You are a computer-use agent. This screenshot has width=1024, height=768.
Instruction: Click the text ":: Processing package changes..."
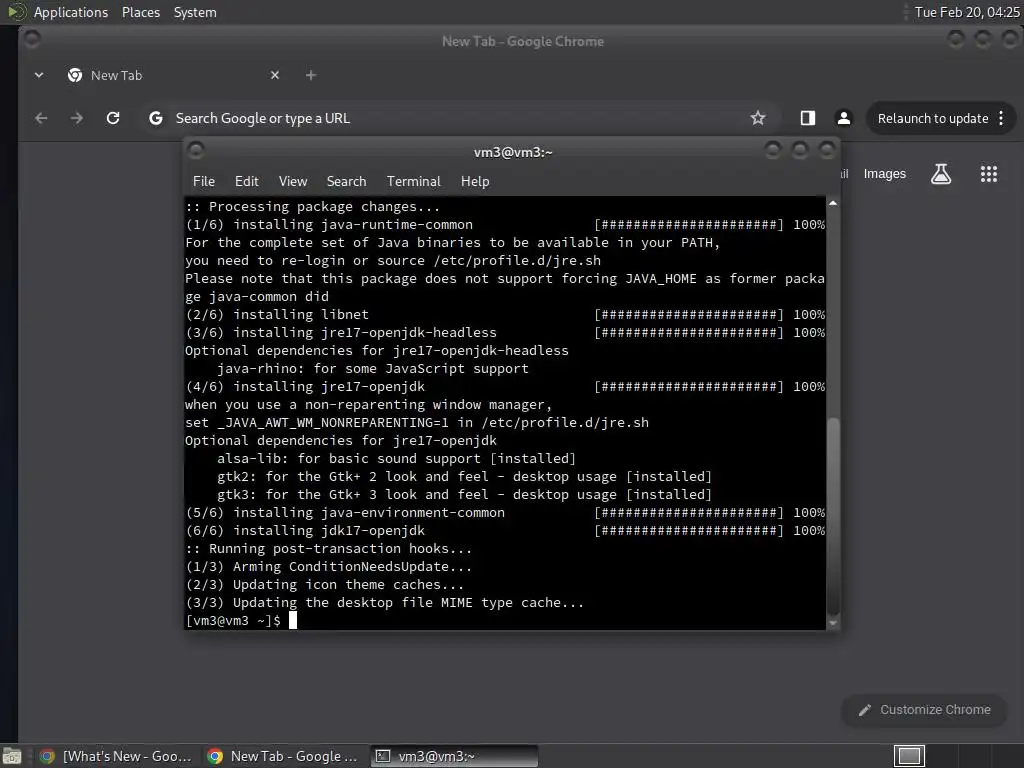[313, 206]
